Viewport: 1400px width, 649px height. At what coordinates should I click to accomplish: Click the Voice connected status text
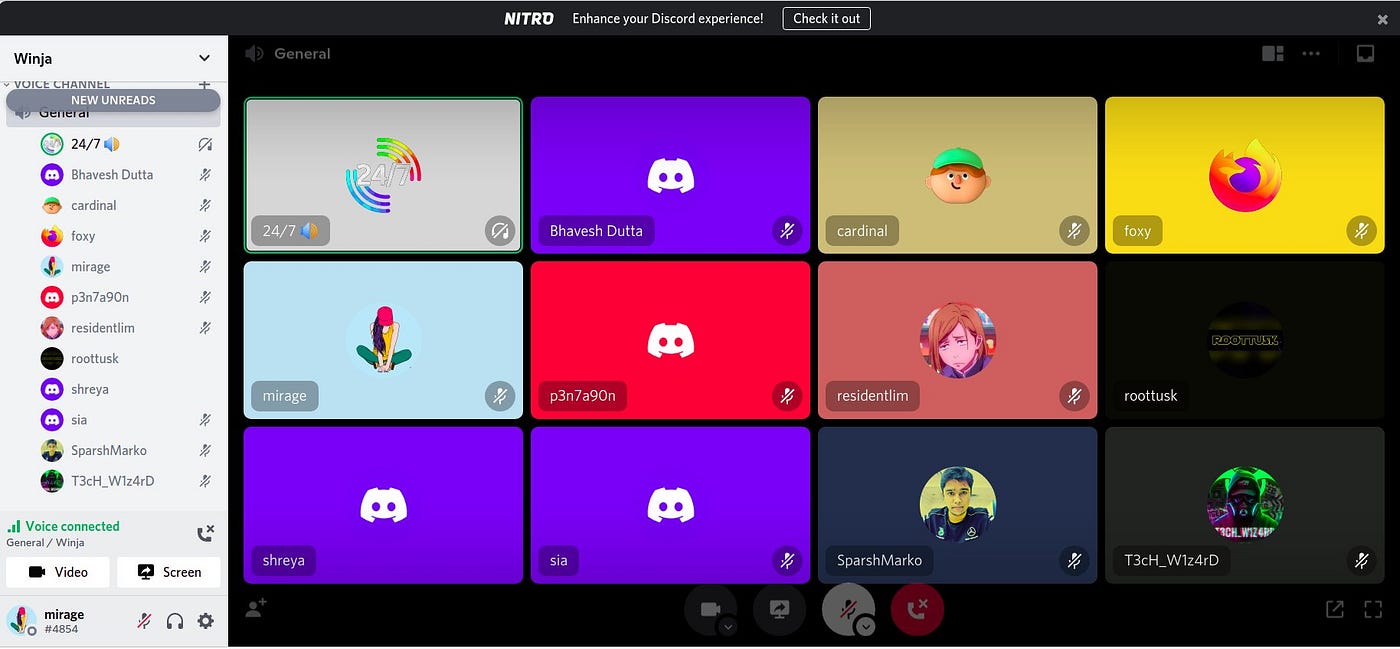pos(72,526)
